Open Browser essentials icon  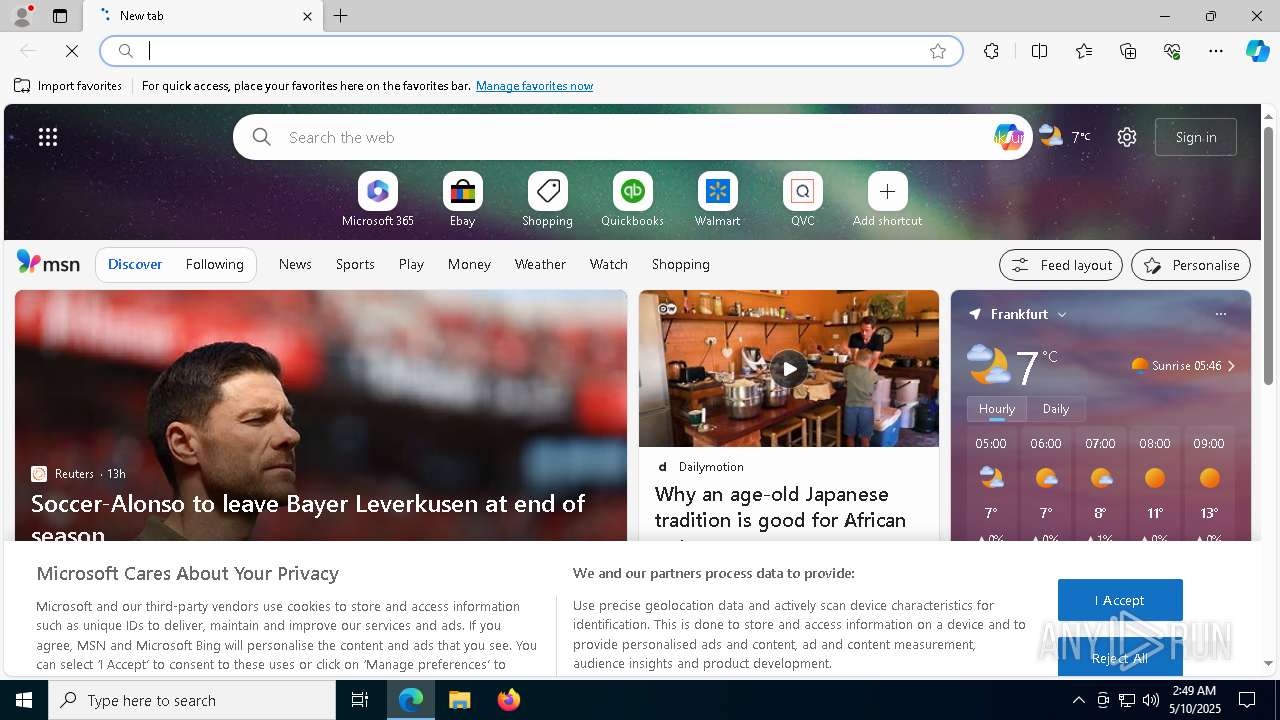pyautogui.click(x=1173, y=51)
